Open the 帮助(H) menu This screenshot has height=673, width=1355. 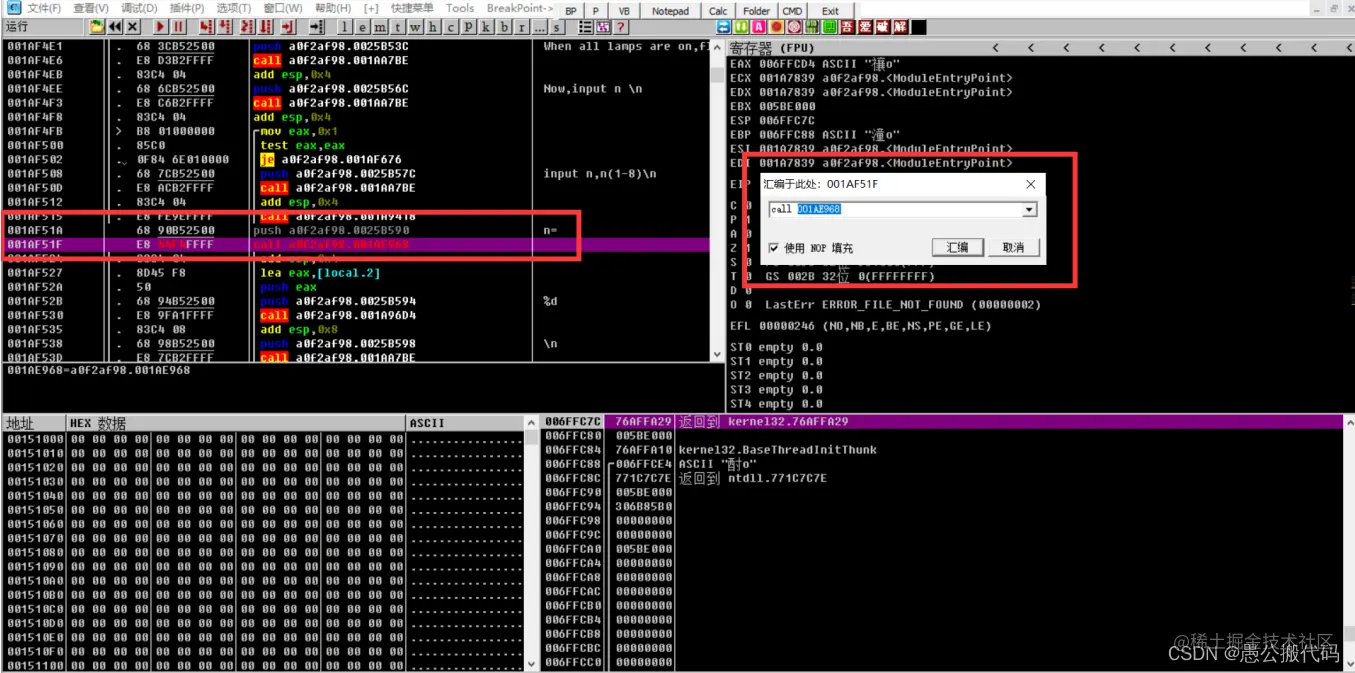pos(333,9)
